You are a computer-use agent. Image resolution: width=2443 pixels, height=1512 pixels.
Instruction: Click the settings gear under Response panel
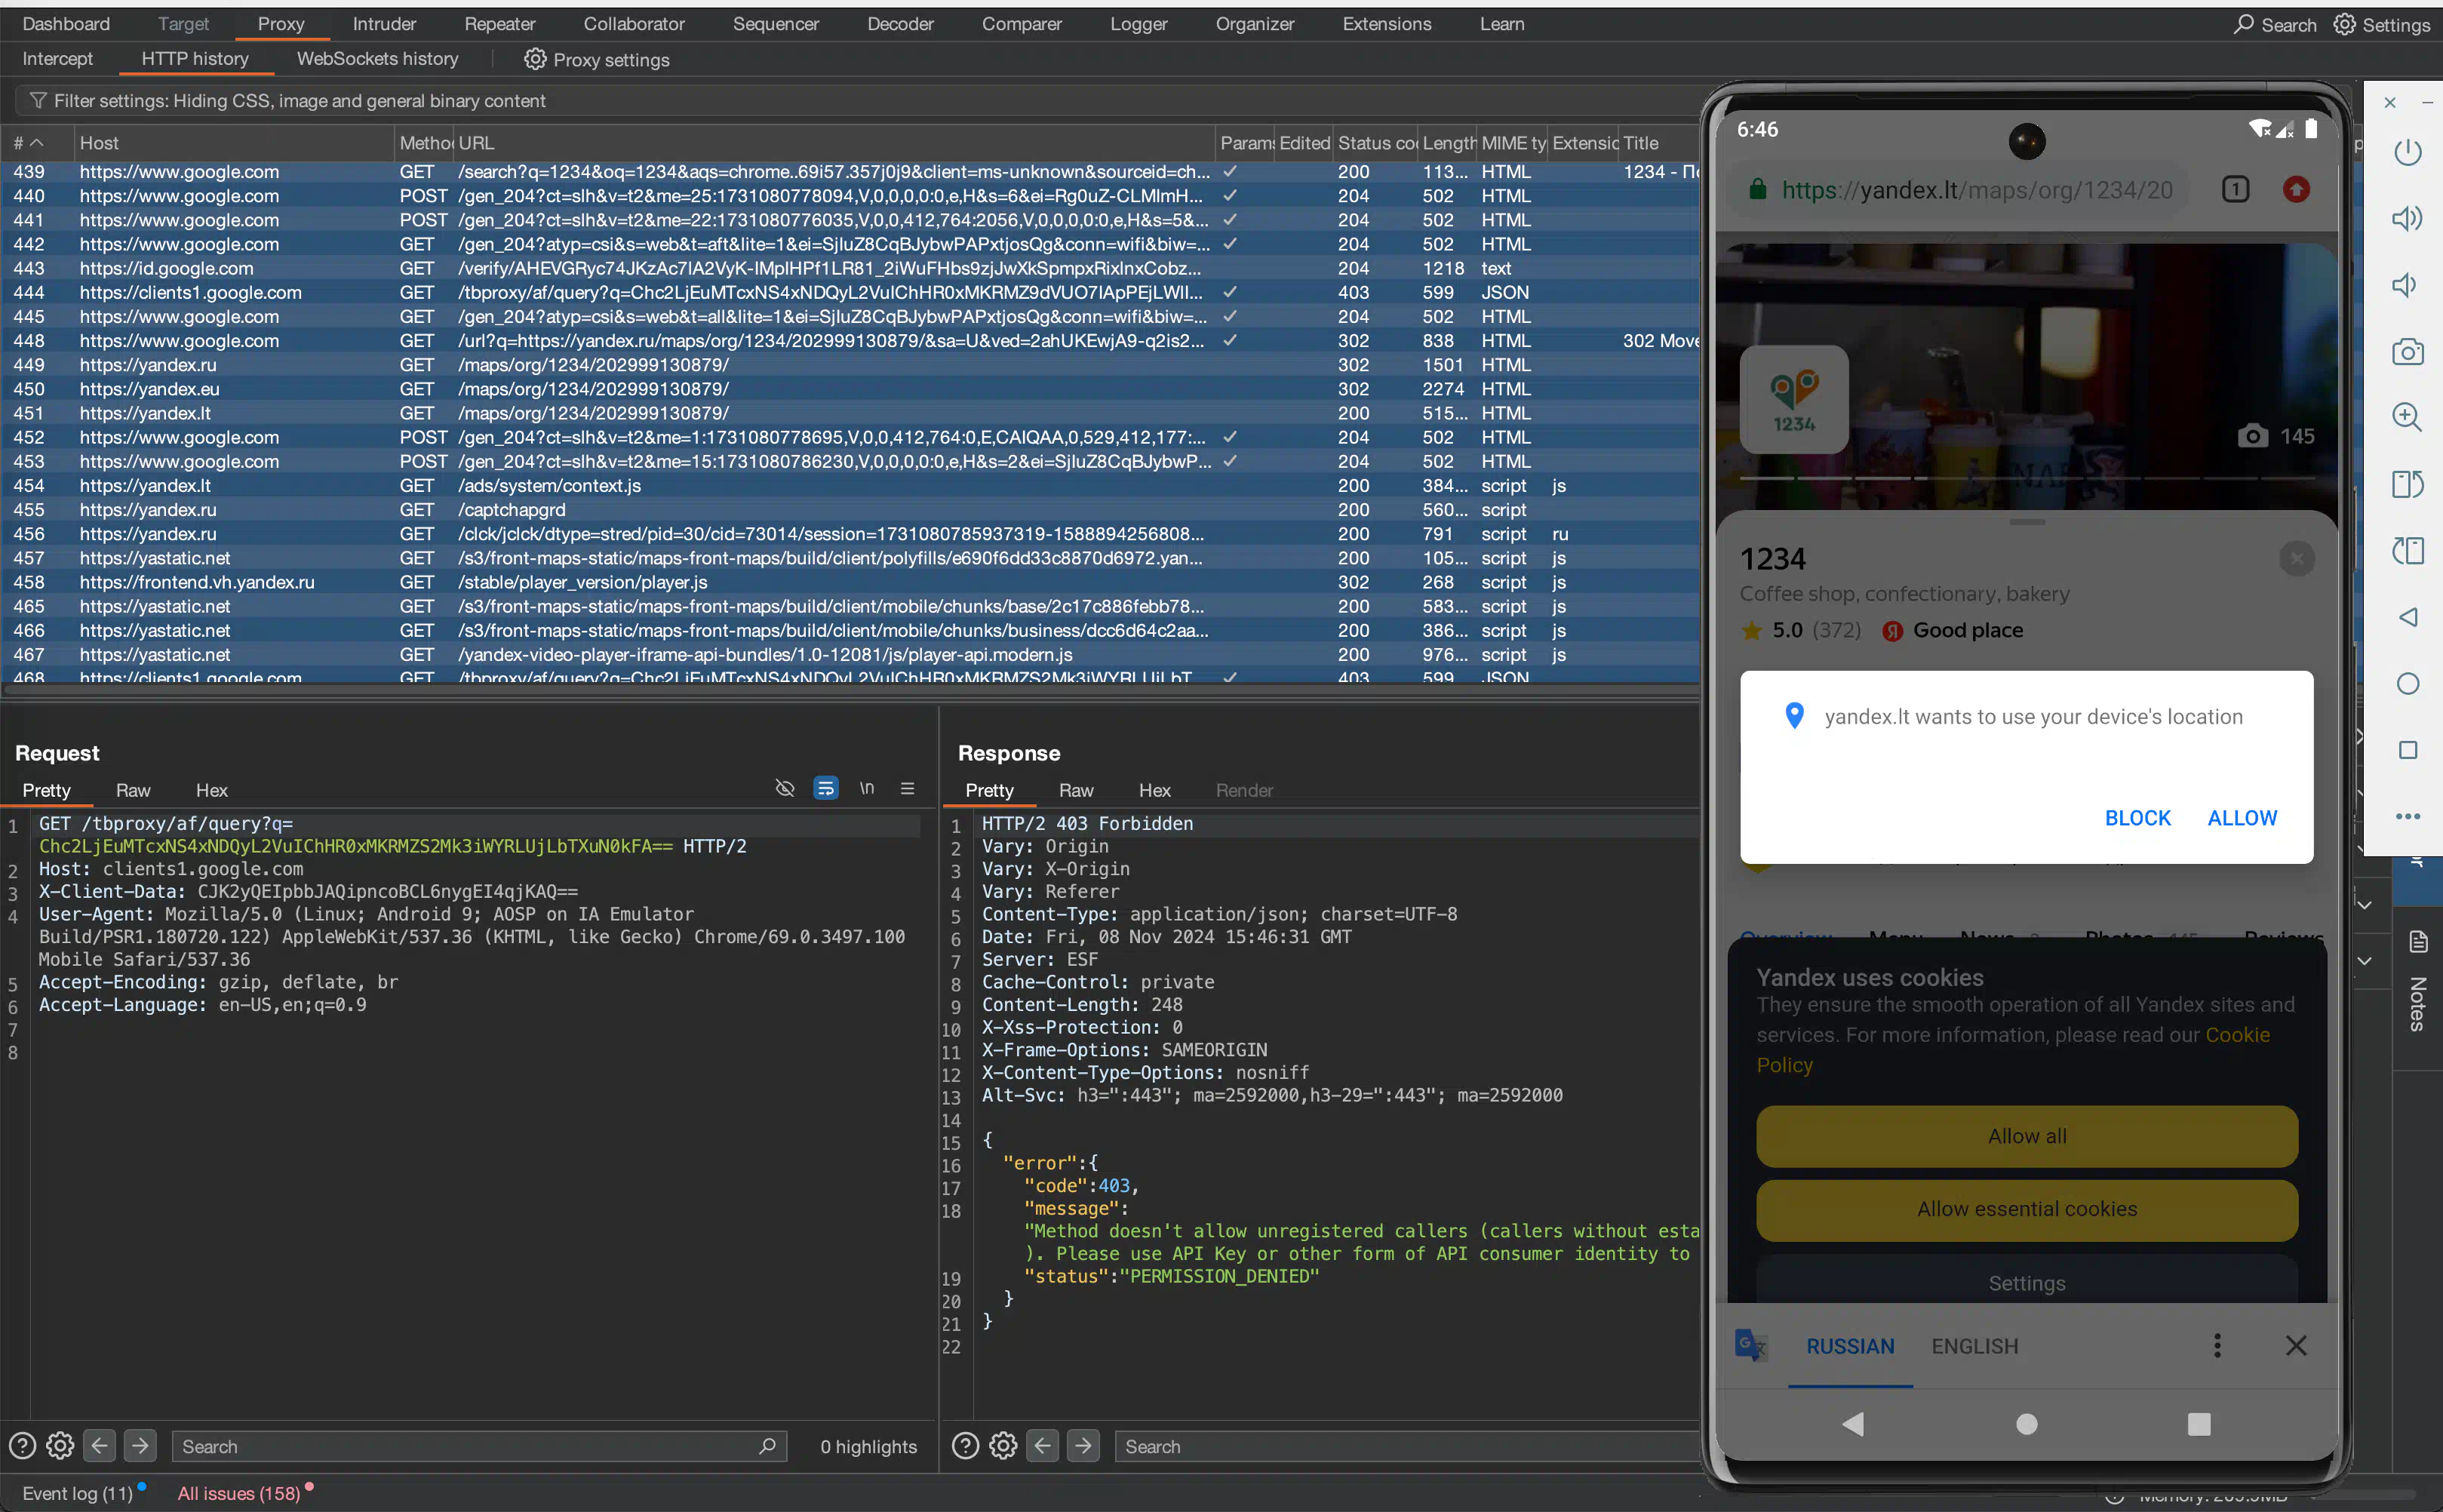1003,1445
